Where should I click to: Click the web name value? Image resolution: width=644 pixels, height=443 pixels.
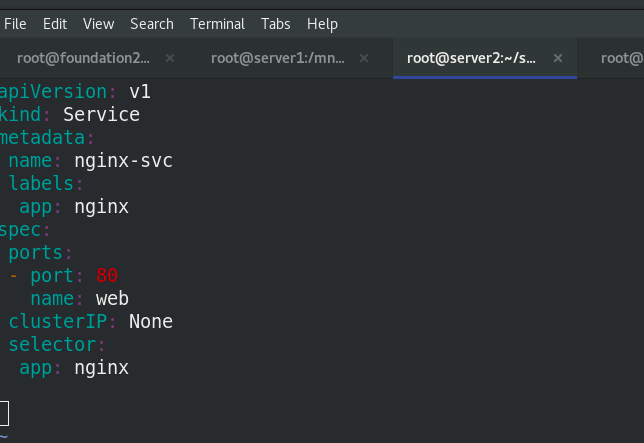point(113,298)
